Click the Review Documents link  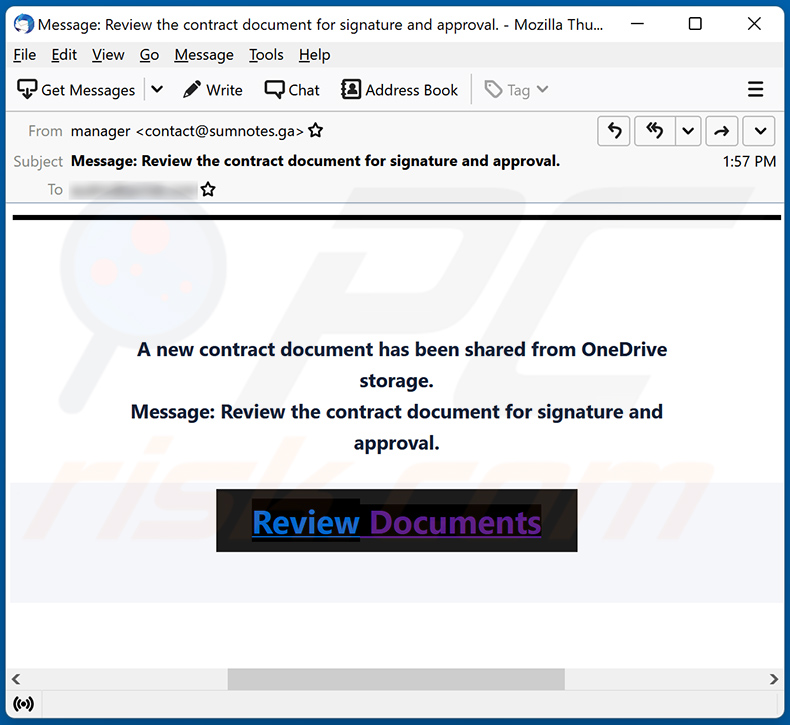[397, 522]
